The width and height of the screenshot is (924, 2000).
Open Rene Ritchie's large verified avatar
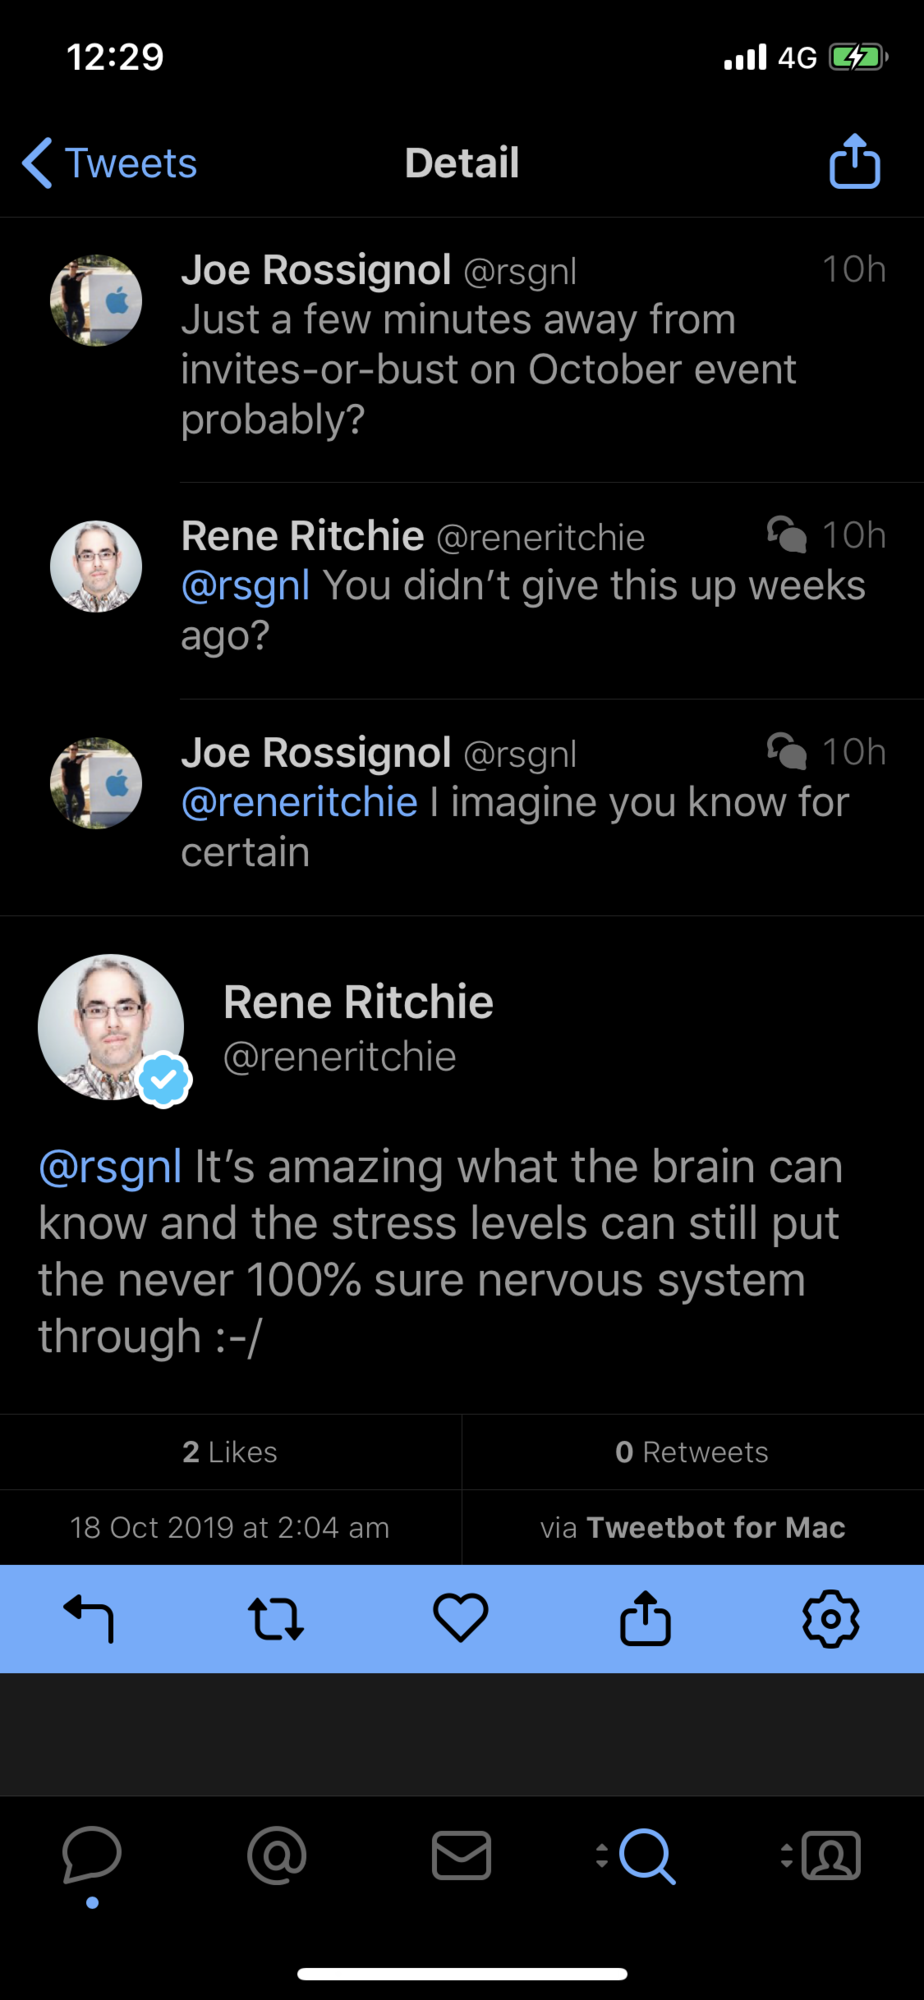(x=111, y=1028)
